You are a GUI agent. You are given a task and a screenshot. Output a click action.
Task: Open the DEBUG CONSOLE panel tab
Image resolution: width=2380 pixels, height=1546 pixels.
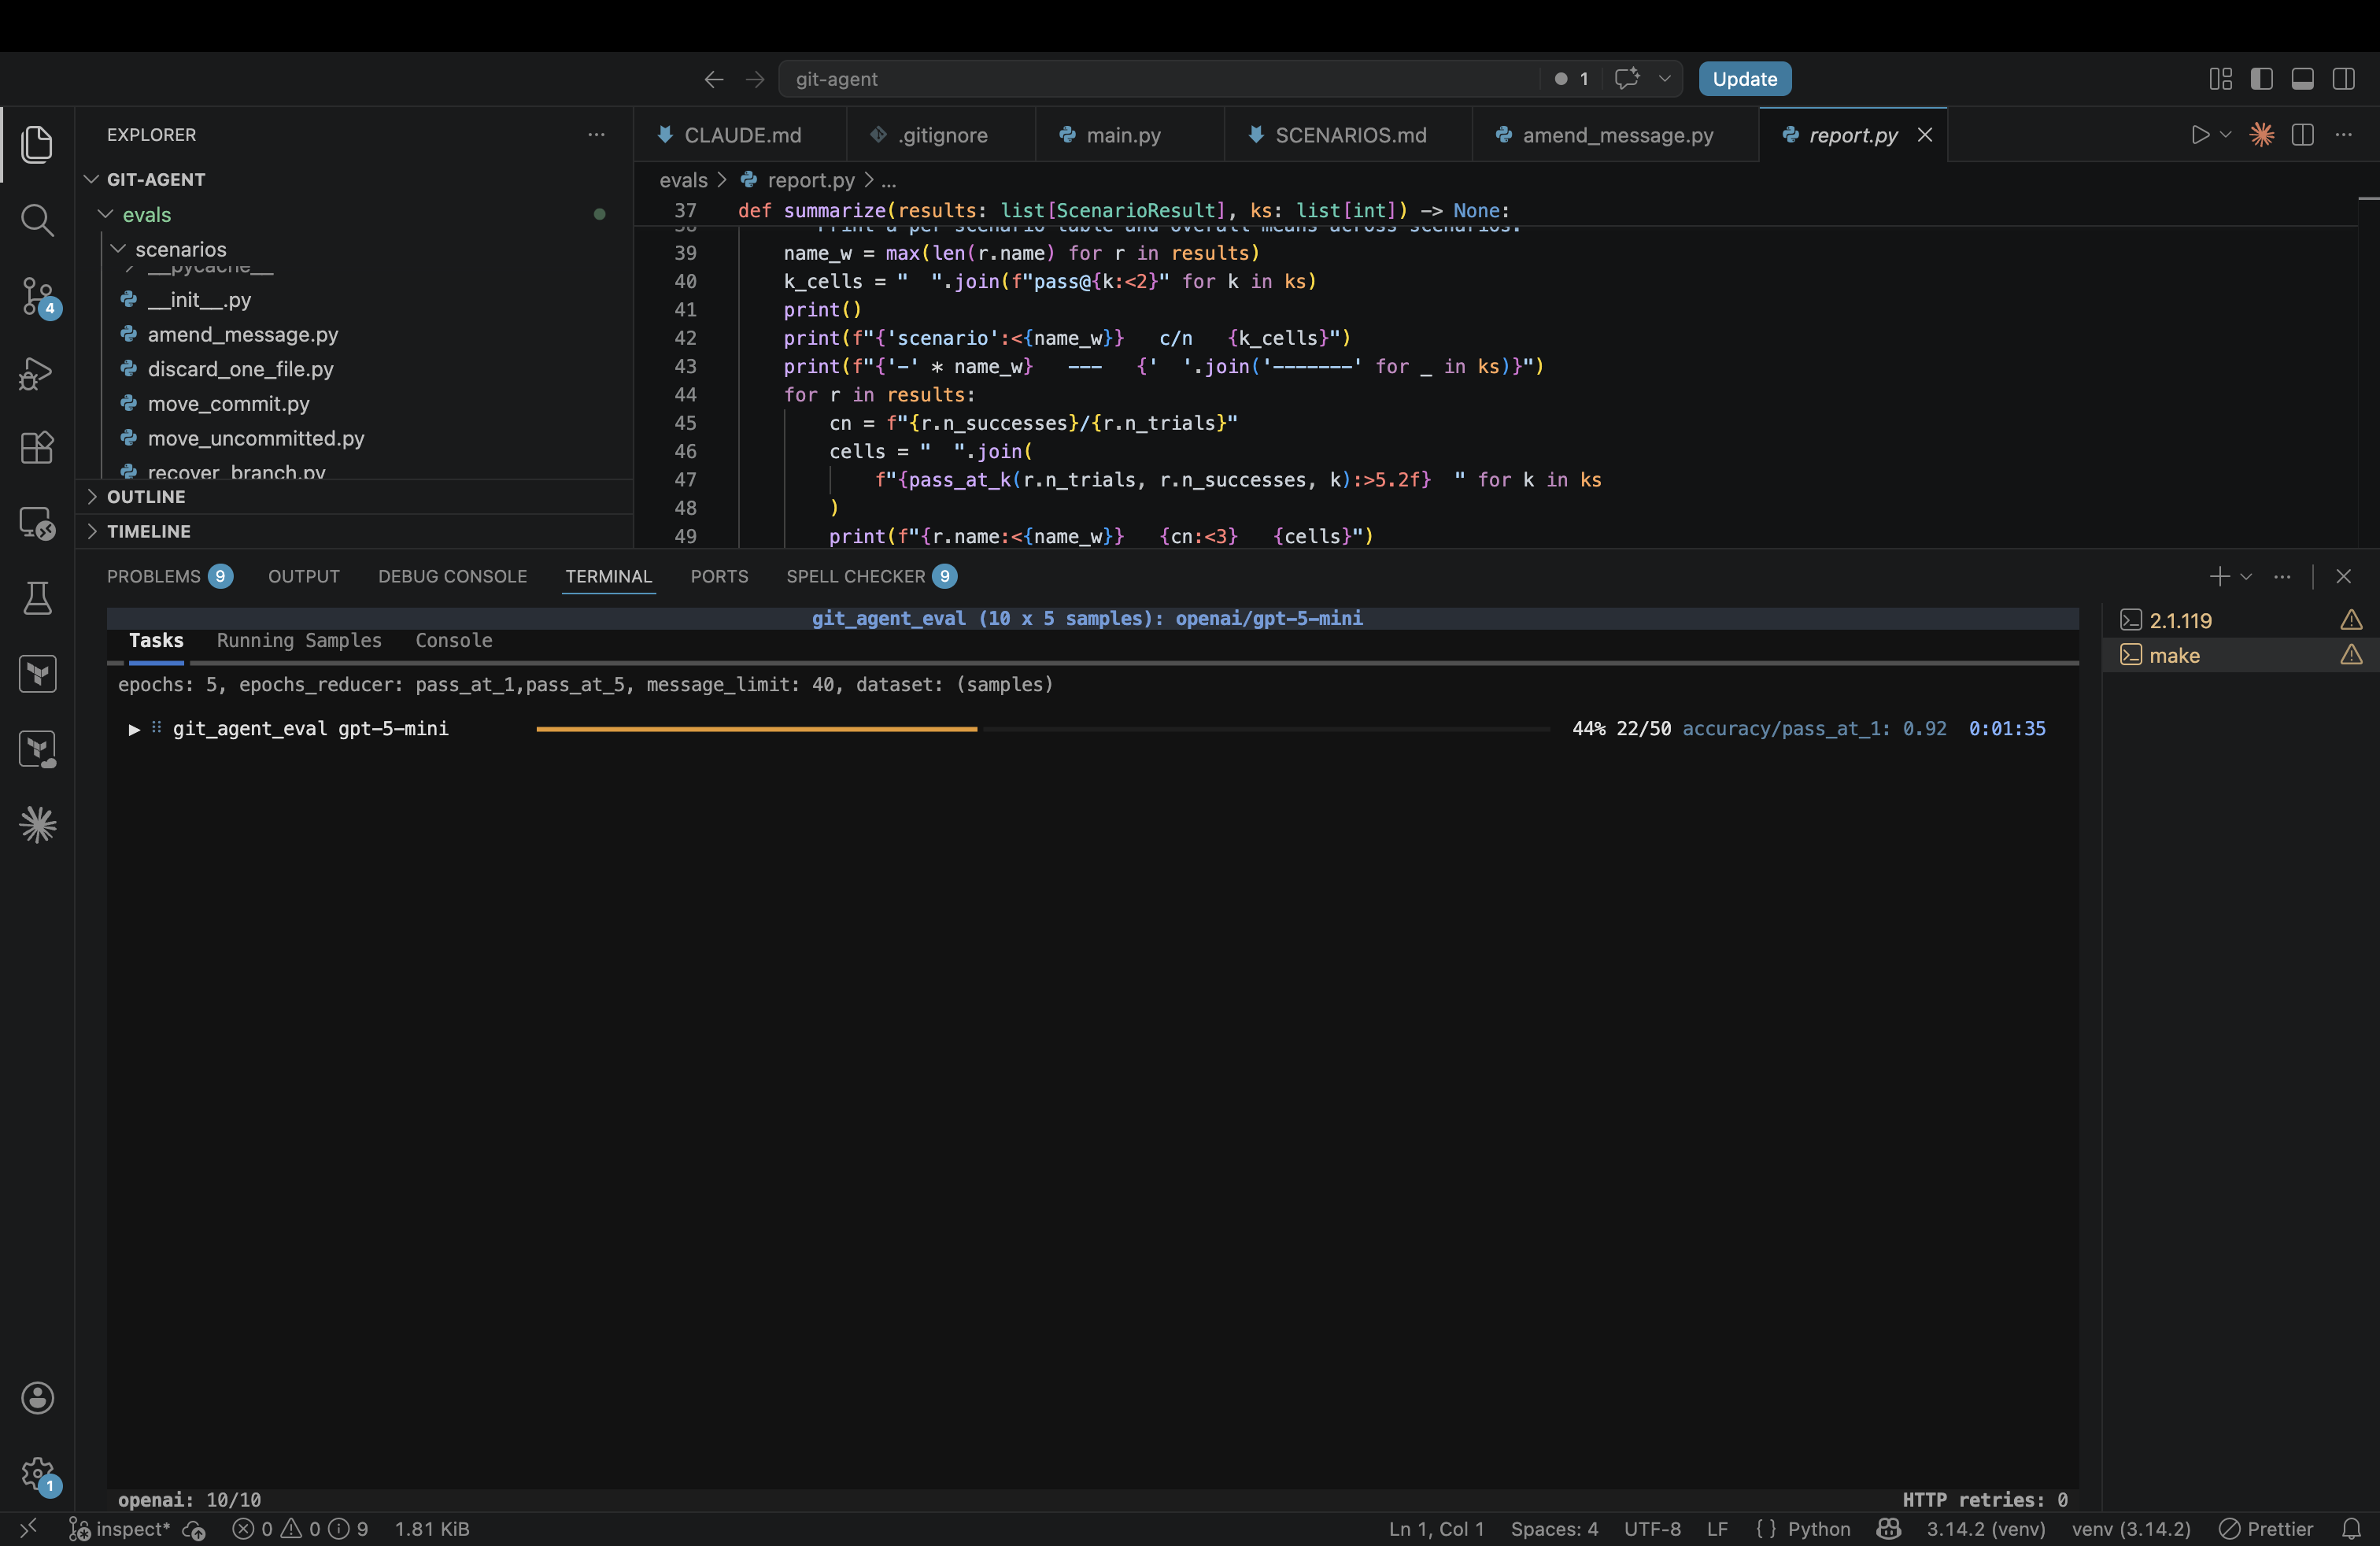[x=452, y=577]
